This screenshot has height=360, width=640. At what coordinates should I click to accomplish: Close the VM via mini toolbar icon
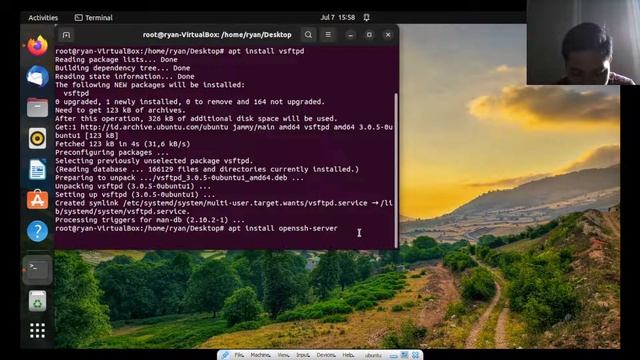coord(416,355)
